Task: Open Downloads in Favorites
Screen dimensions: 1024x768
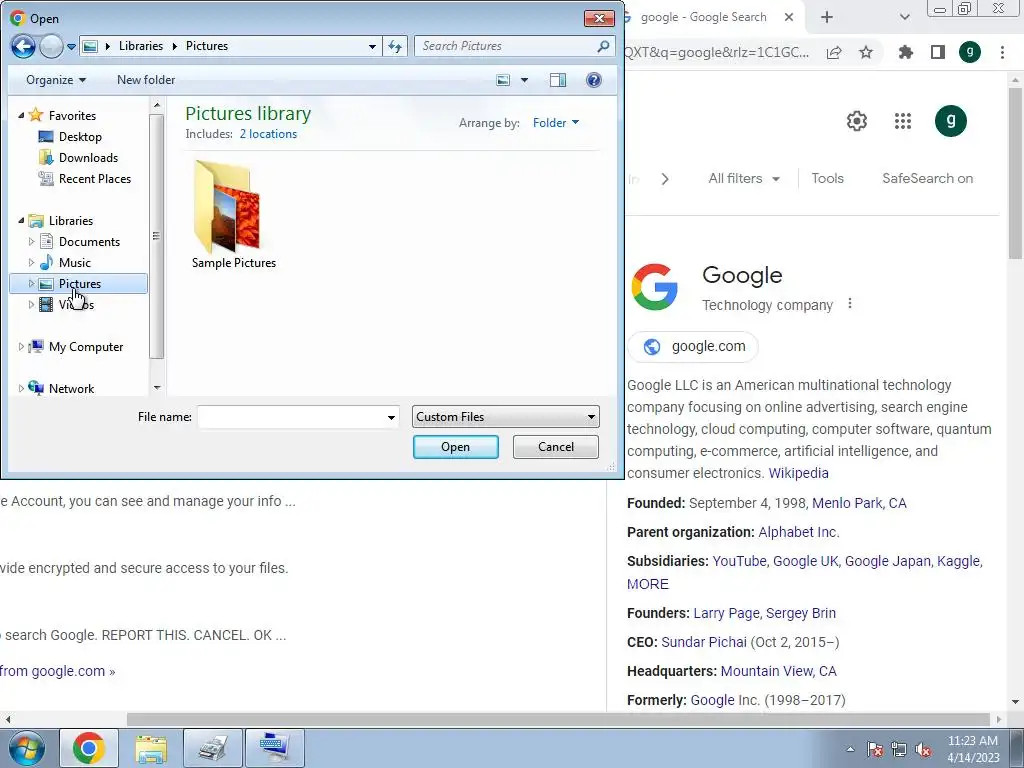Action: point(88,157)
